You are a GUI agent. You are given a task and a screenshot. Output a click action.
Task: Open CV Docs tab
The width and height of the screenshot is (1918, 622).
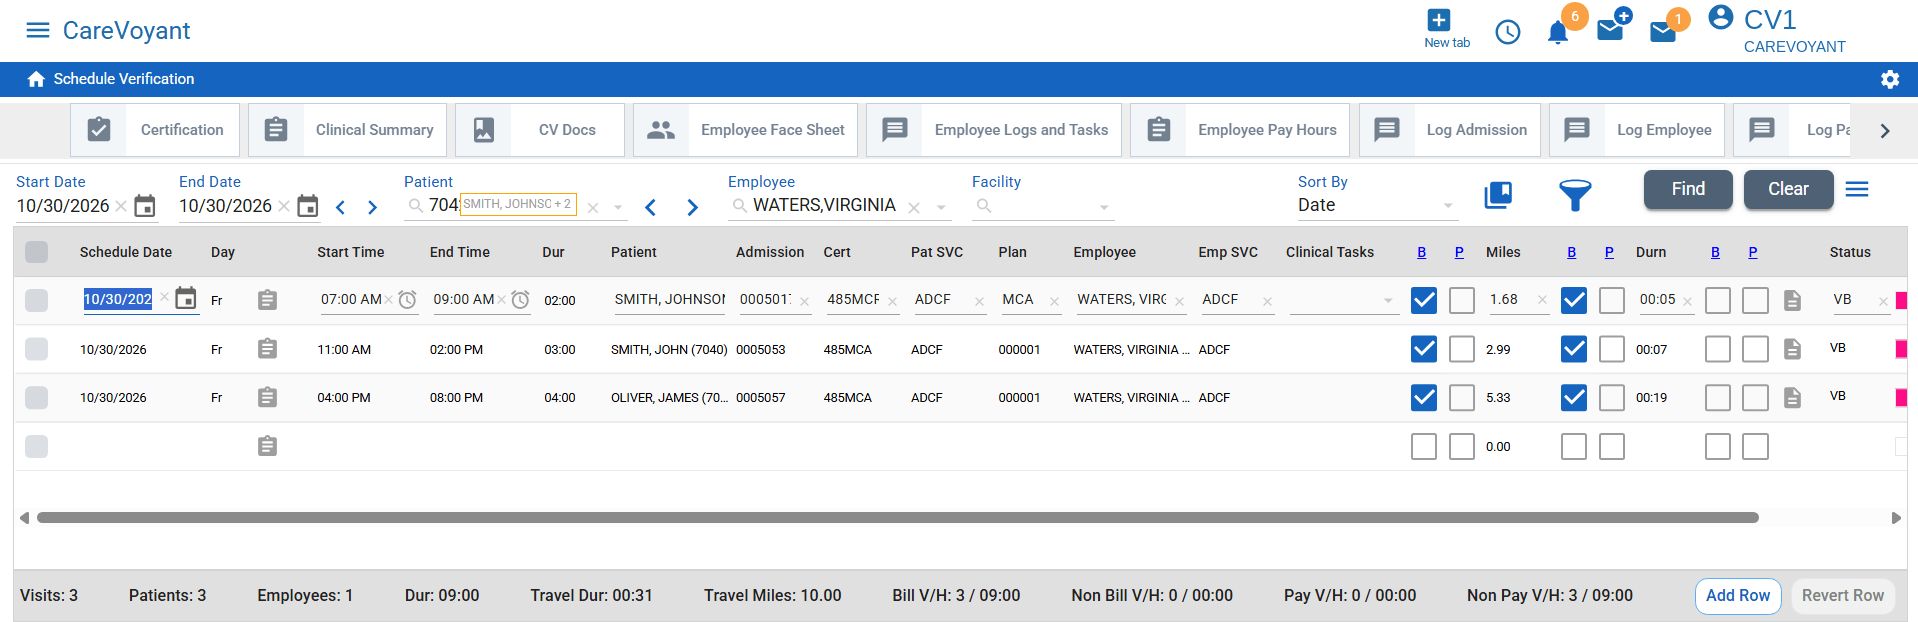[x=540, y=130]
